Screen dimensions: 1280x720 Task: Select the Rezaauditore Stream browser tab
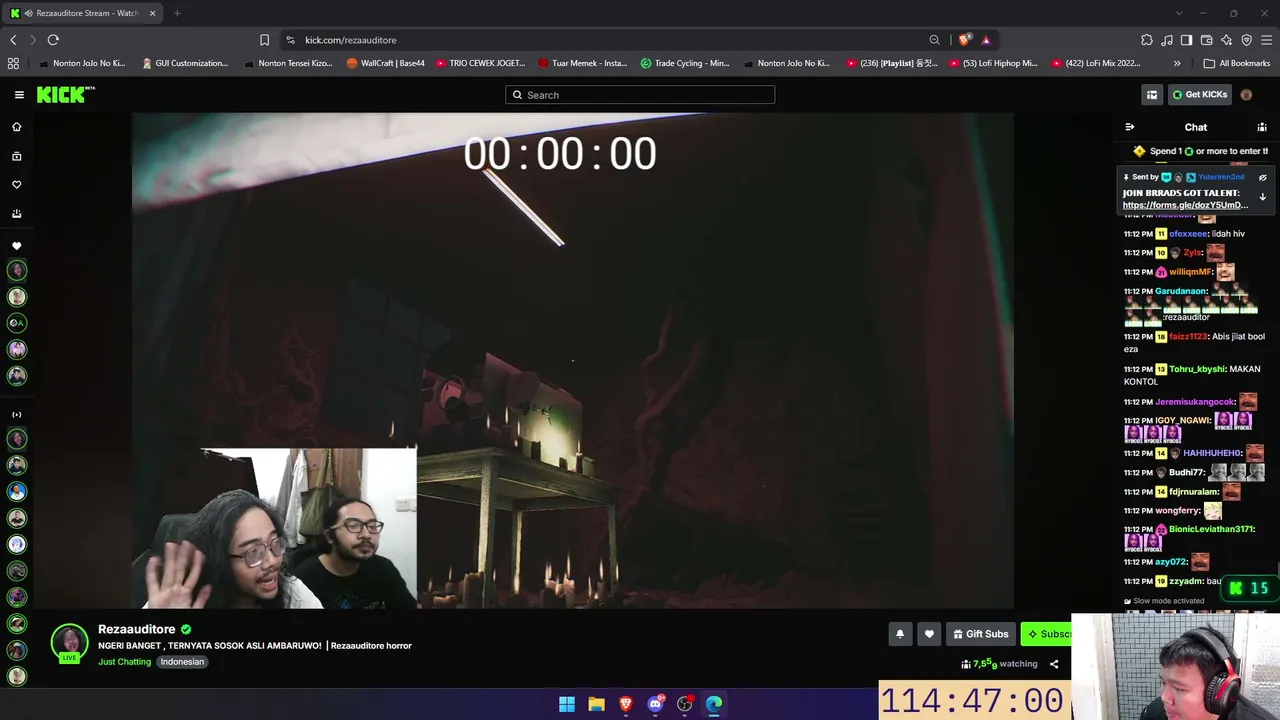coord(83,13)
